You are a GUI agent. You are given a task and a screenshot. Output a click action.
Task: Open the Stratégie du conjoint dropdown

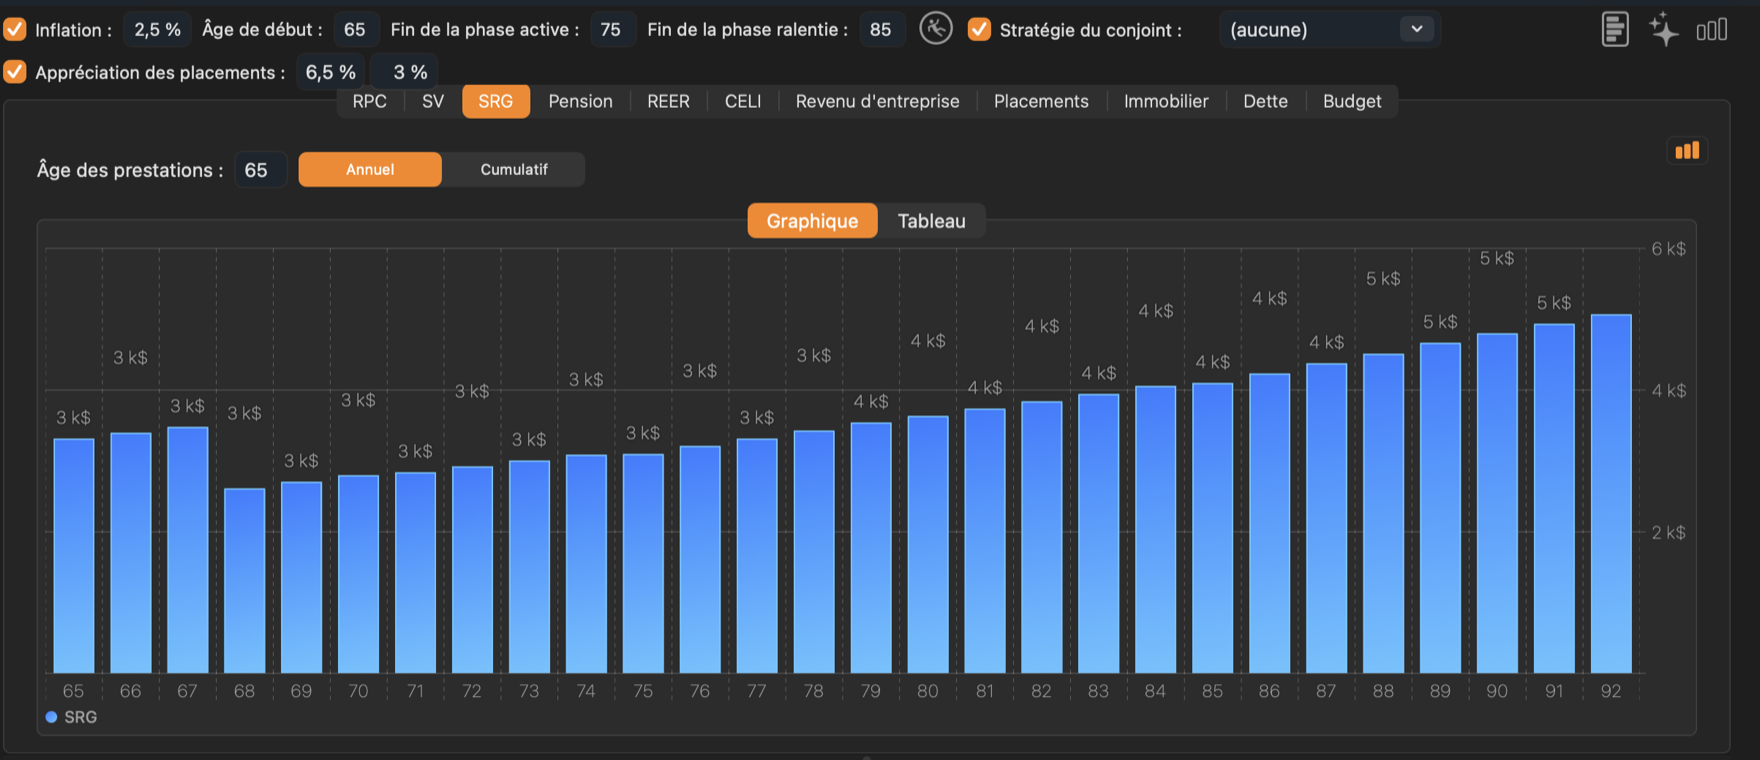(1330, 29)
